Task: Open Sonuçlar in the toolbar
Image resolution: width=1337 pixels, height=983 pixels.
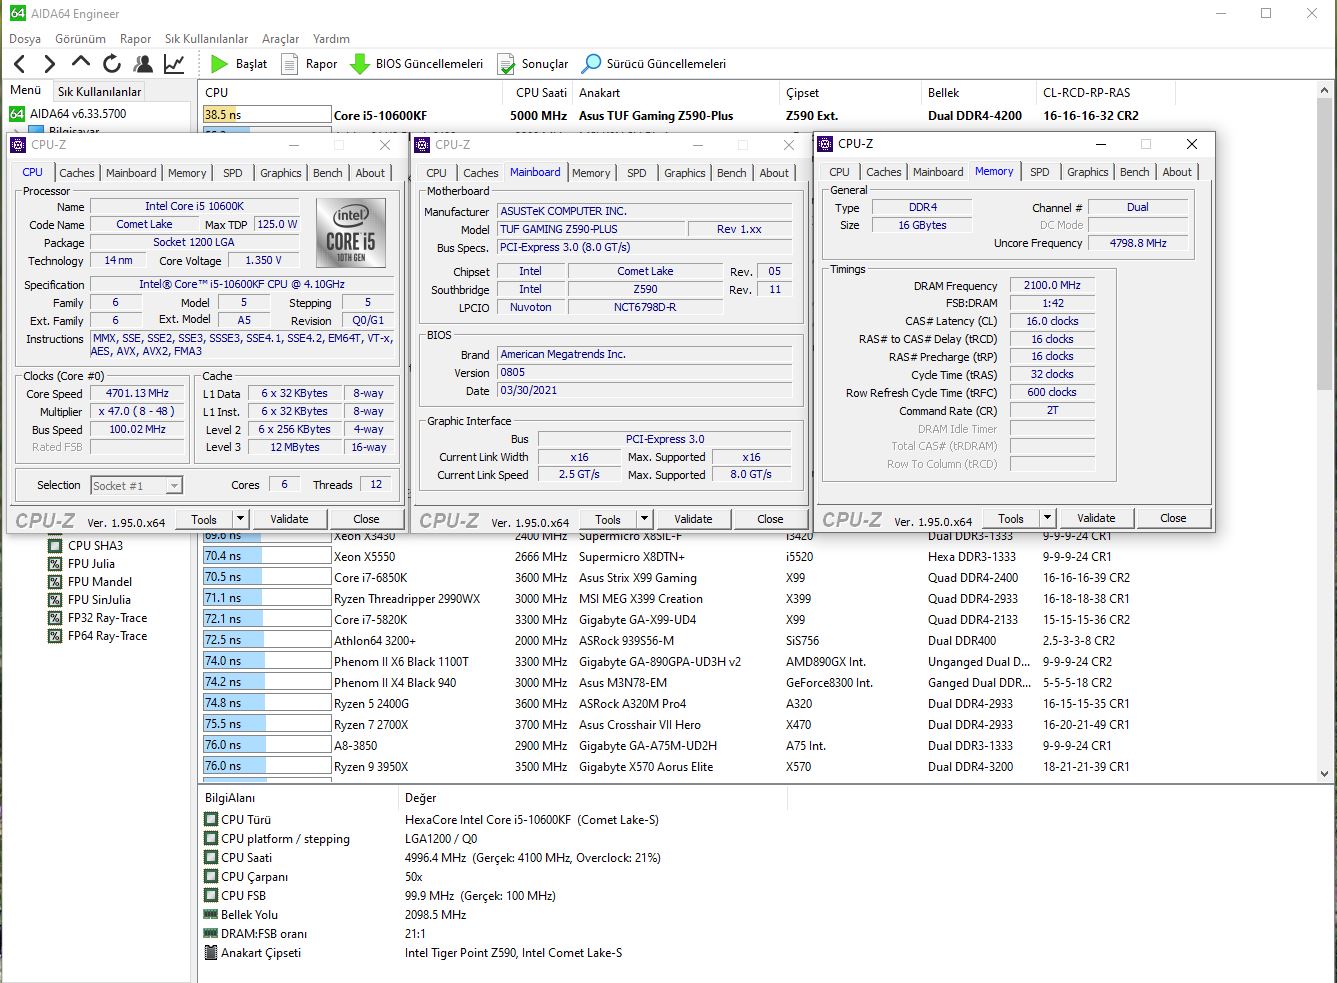Action: [x=533, y=64]
